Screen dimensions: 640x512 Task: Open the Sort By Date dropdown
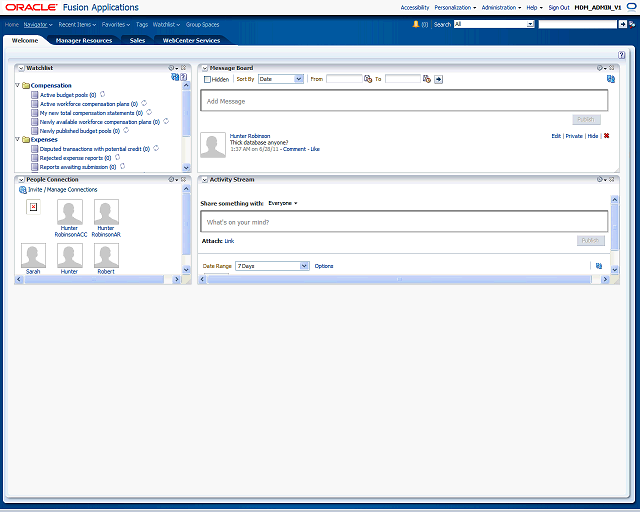pos(281,79)
